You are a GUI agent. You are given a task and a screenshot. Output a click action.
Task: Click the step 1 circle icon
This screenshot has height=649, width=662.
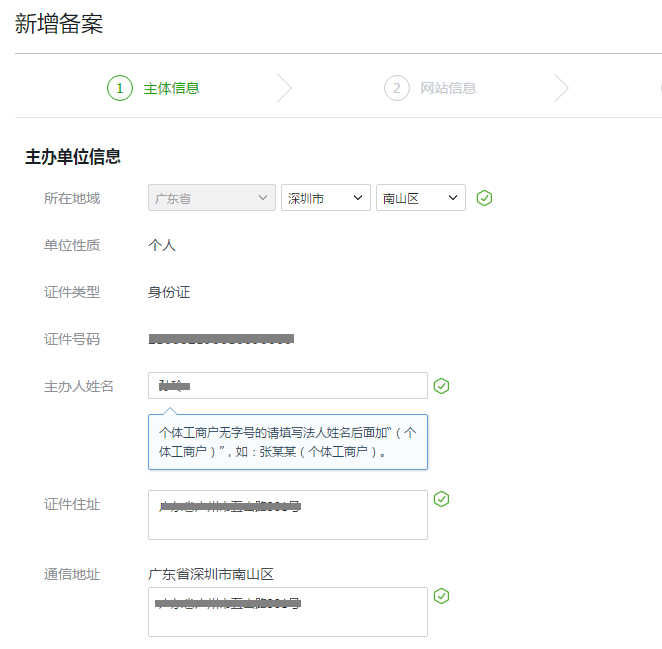[120, 88]
